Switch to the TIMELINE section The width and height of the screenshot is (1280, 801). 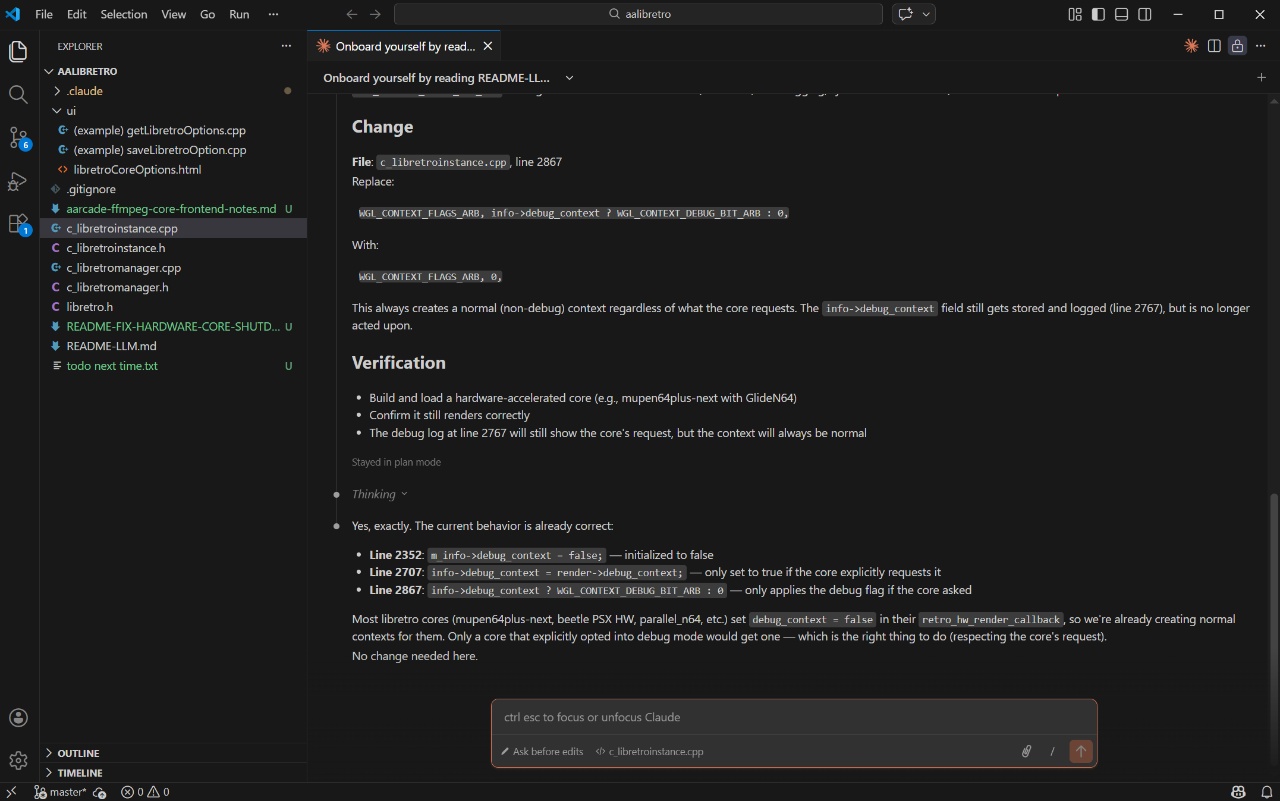pos(80,772)
